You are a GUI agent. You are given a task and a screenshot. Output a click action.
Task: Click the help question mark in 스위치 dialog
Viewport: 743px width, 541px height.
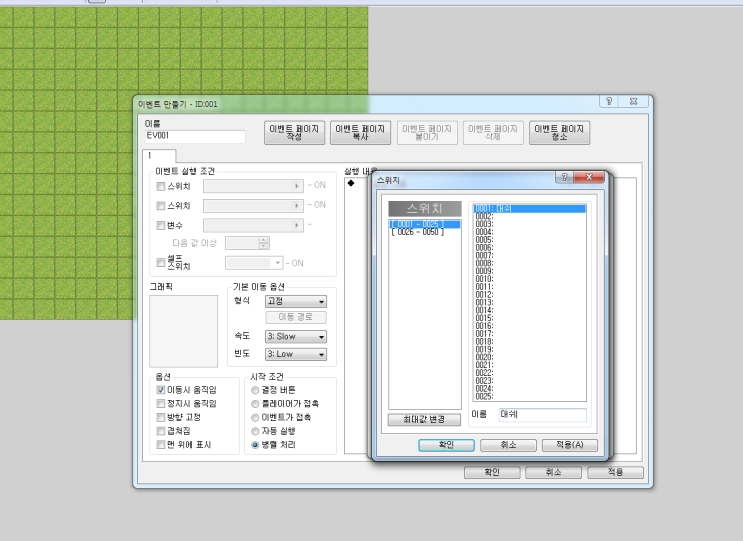[x=564, y=177]
